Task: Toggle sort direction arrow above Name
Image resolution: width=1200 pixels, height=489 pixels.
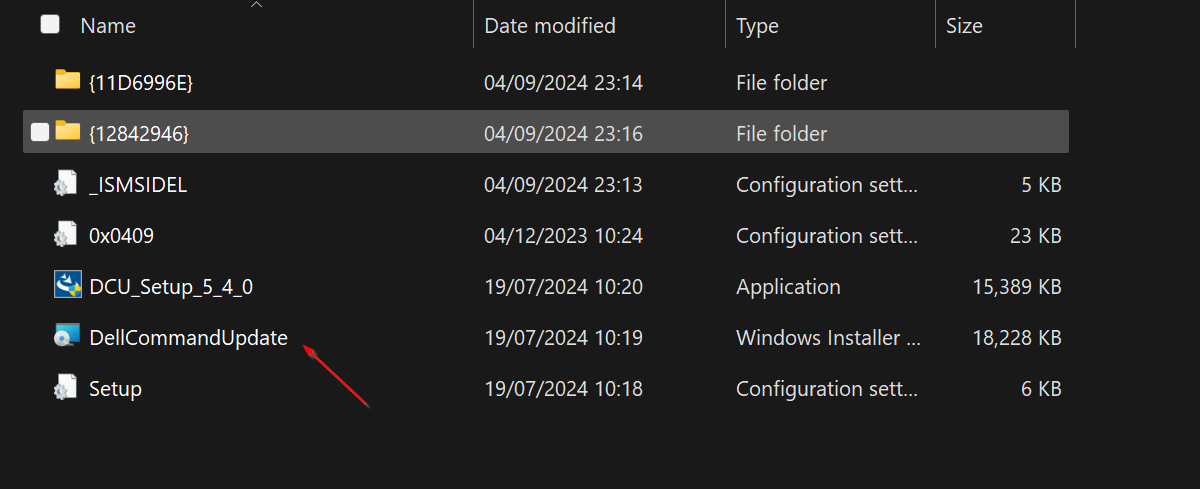Action: click(x=257, y=5)
